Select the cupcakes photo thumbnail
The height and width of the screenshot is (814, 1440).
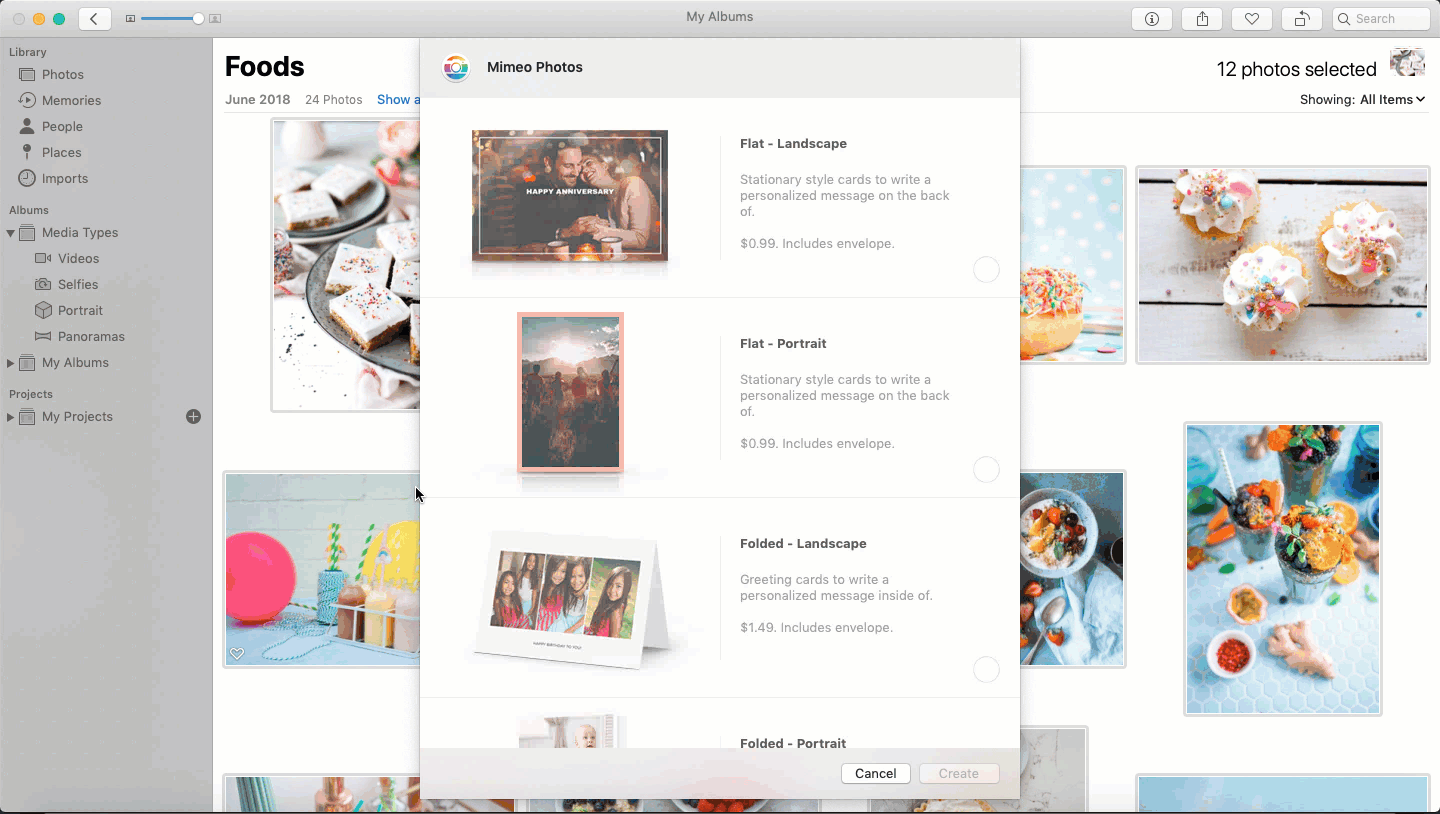[x=1283, y=265]
